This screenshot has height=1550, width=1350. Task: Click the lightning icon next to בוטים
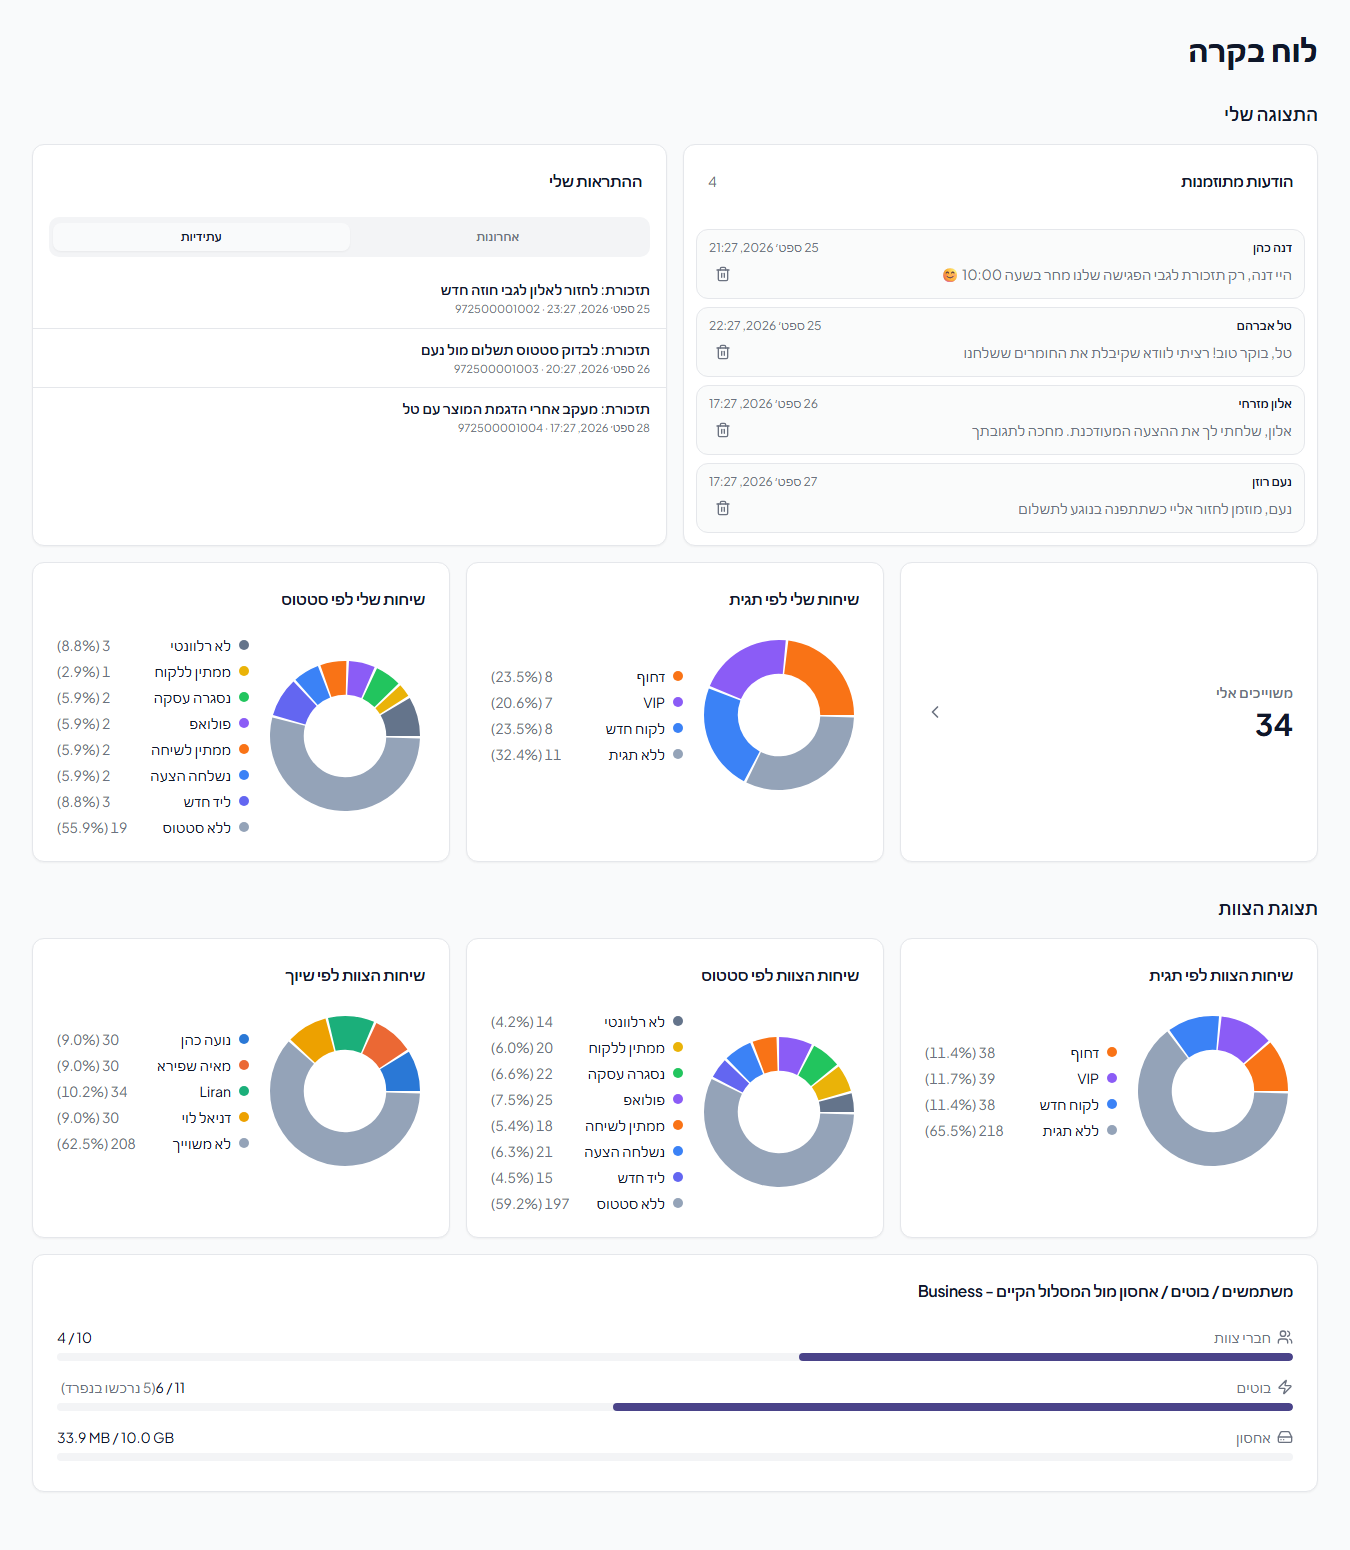(x=1285, y=1387)
